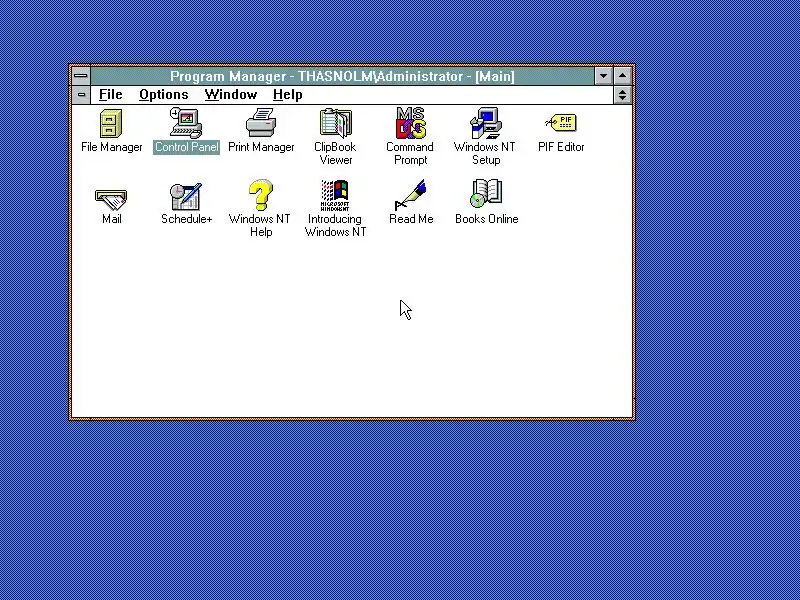Screen dimensions: 800x600
Task: Select the Books Online icon
Action: (x=486, y=194)
